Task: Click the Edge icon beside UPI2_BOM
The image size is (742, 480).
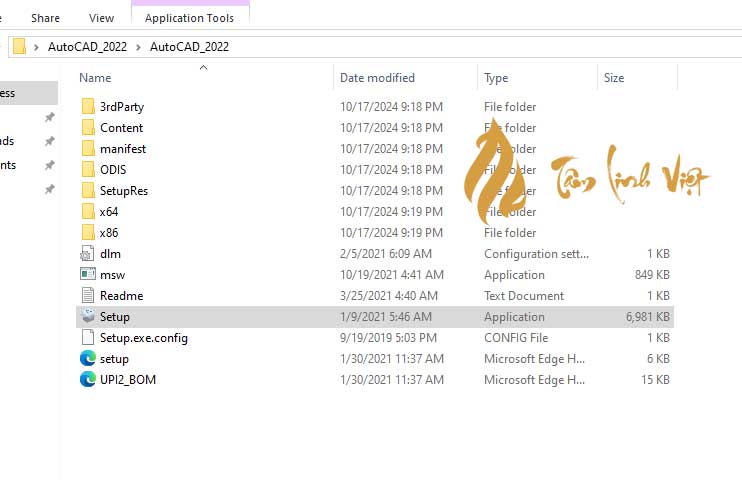Action: coord(88,379)
